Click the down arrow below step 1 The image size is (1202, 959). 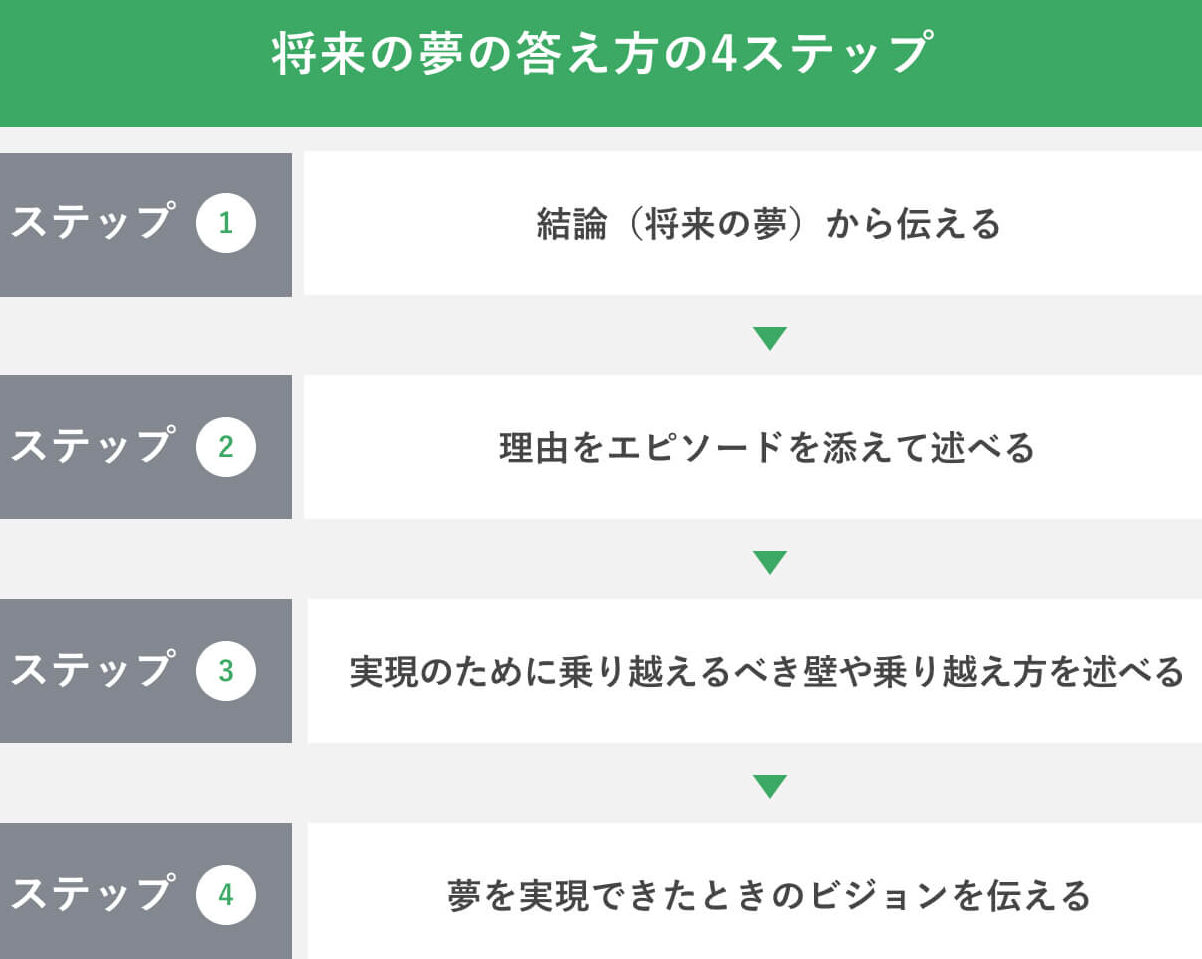(769, 338)
